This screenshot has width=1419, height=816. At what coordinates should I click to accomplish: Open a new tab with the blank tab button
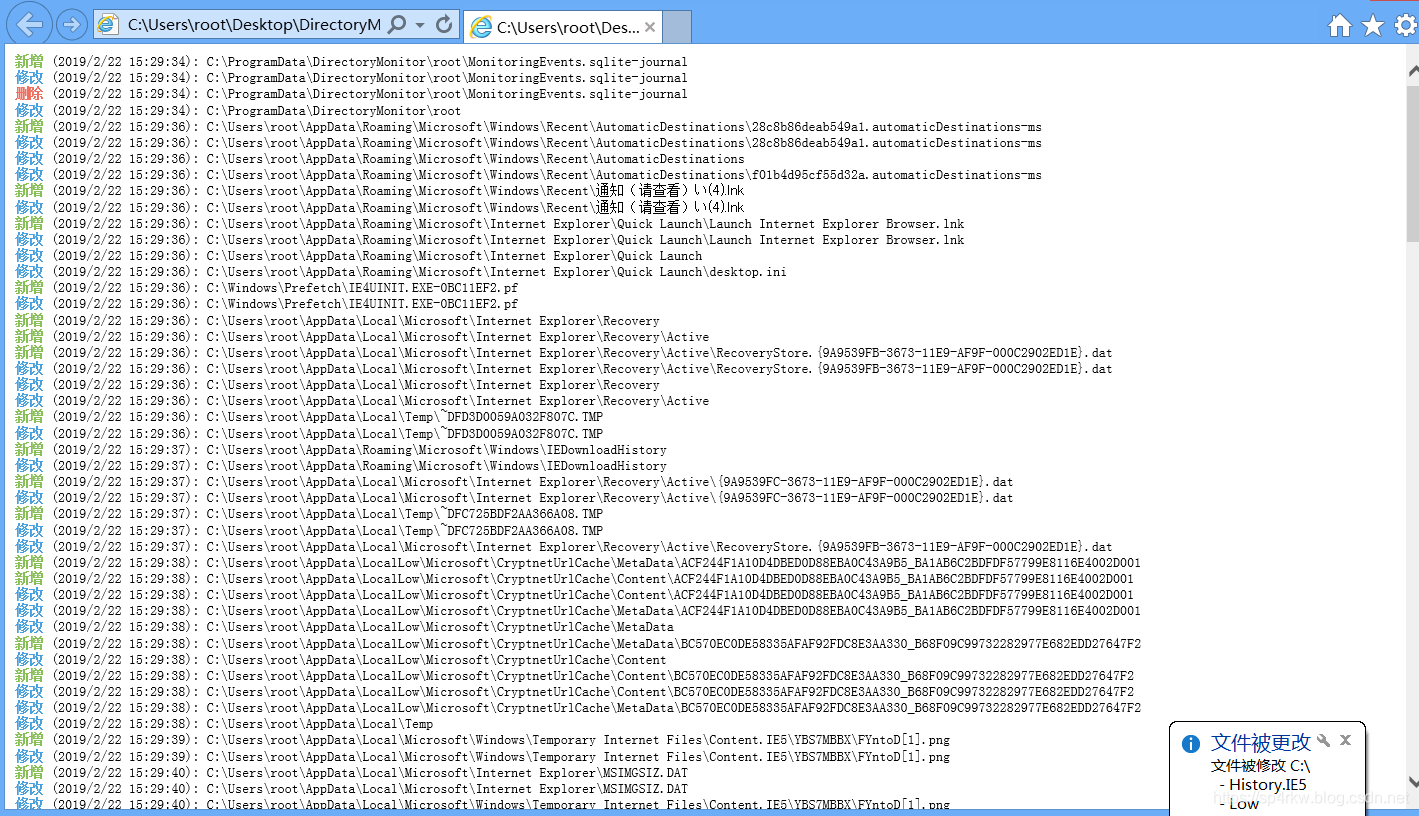click(677, 27)
